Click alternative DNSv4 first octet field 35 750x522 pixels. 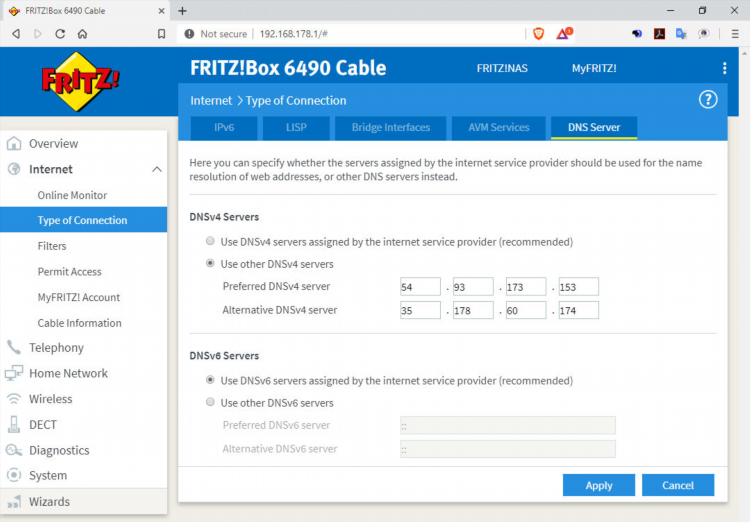(420, 310)
